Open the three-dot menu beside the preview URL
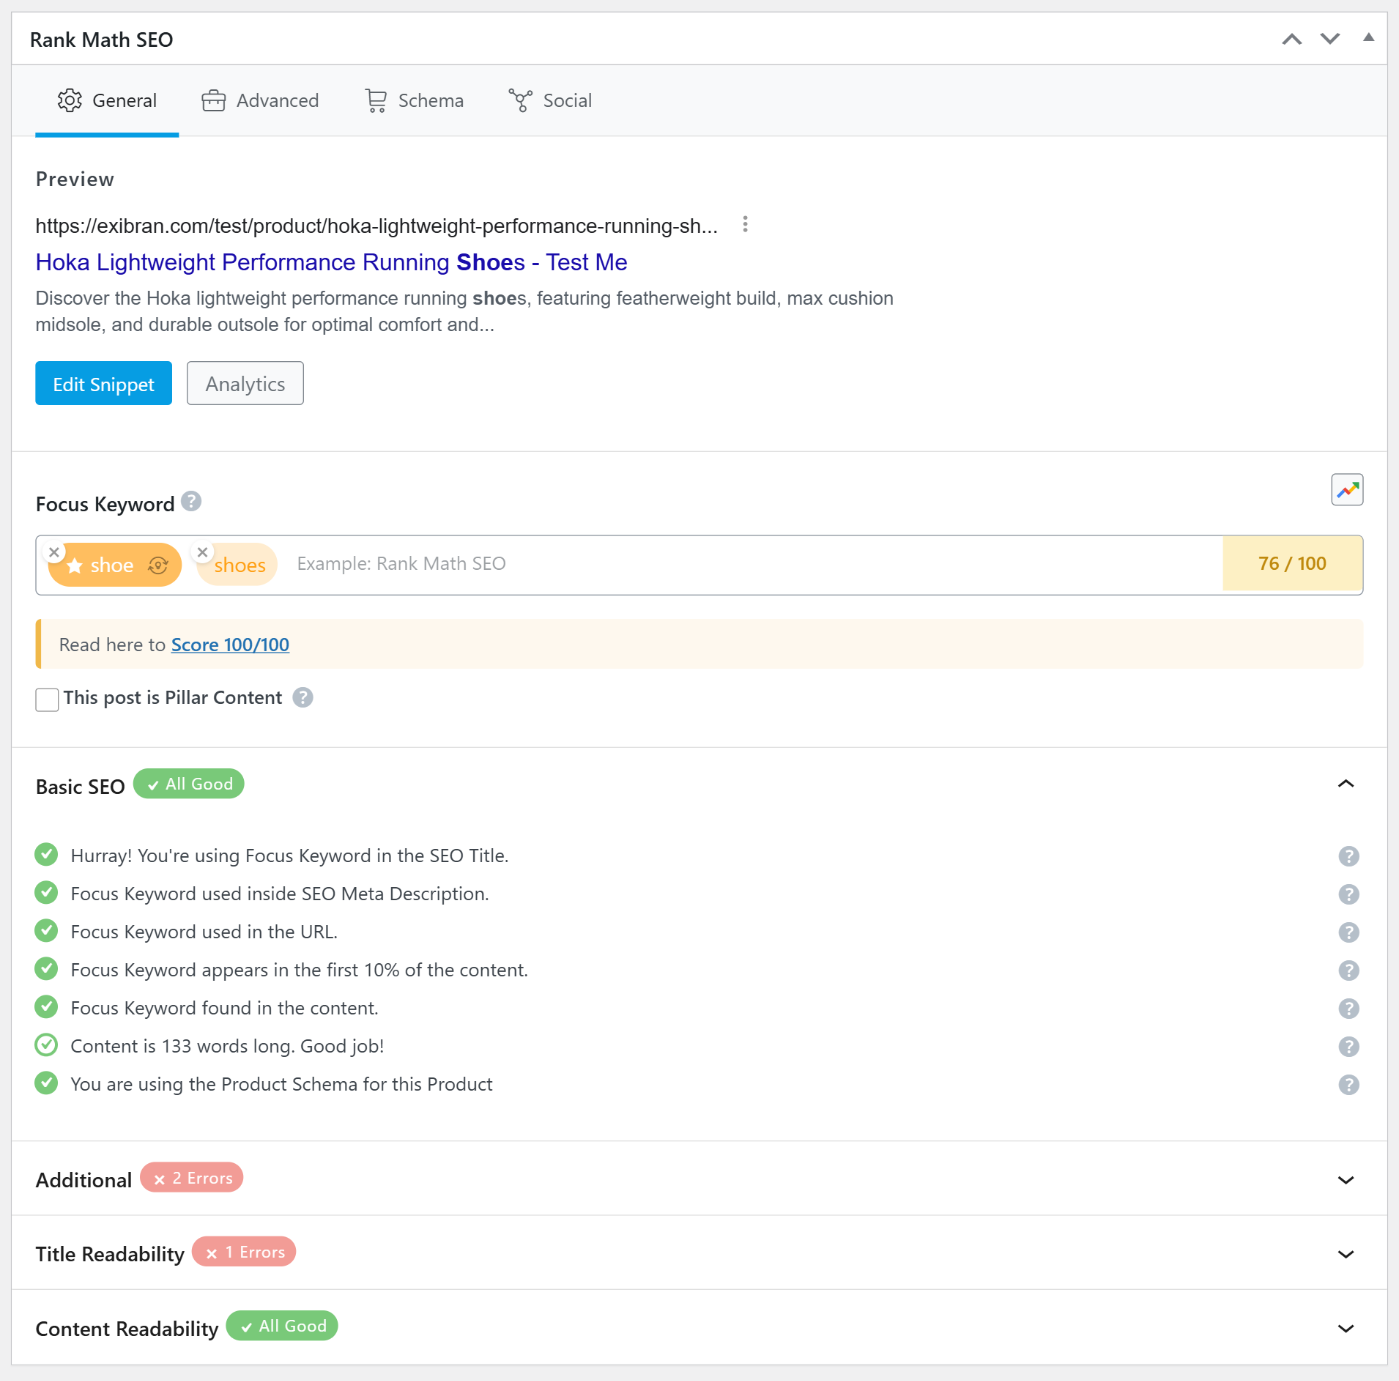This screenshot has width=1399, height=1381. tap(745, 225)
